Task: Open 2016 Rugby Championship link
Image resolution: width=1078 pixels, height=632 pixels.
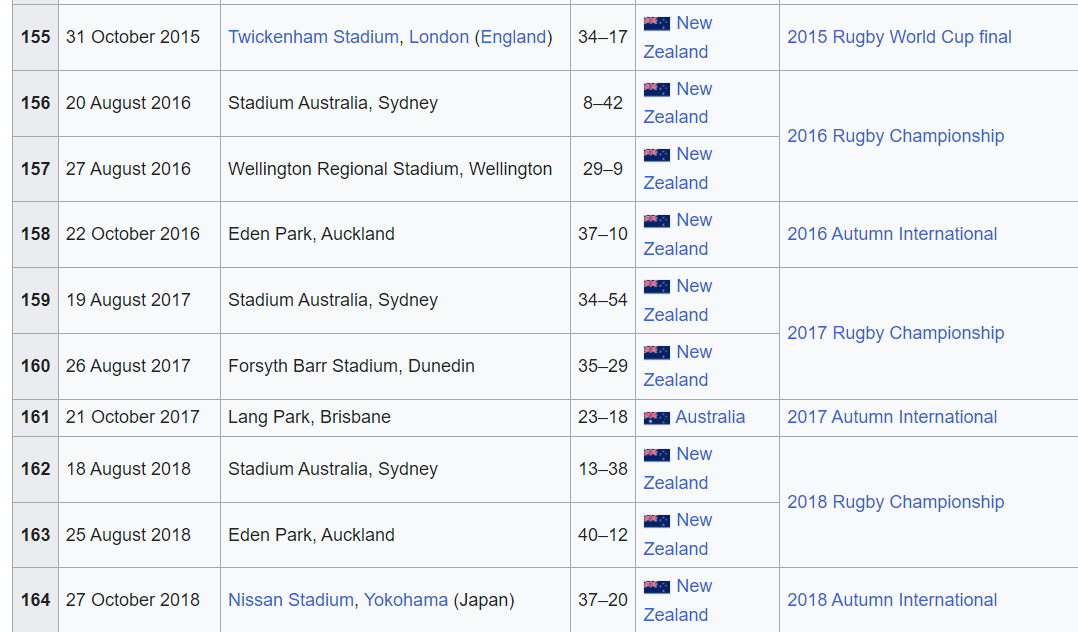Action: click(895, 136)
